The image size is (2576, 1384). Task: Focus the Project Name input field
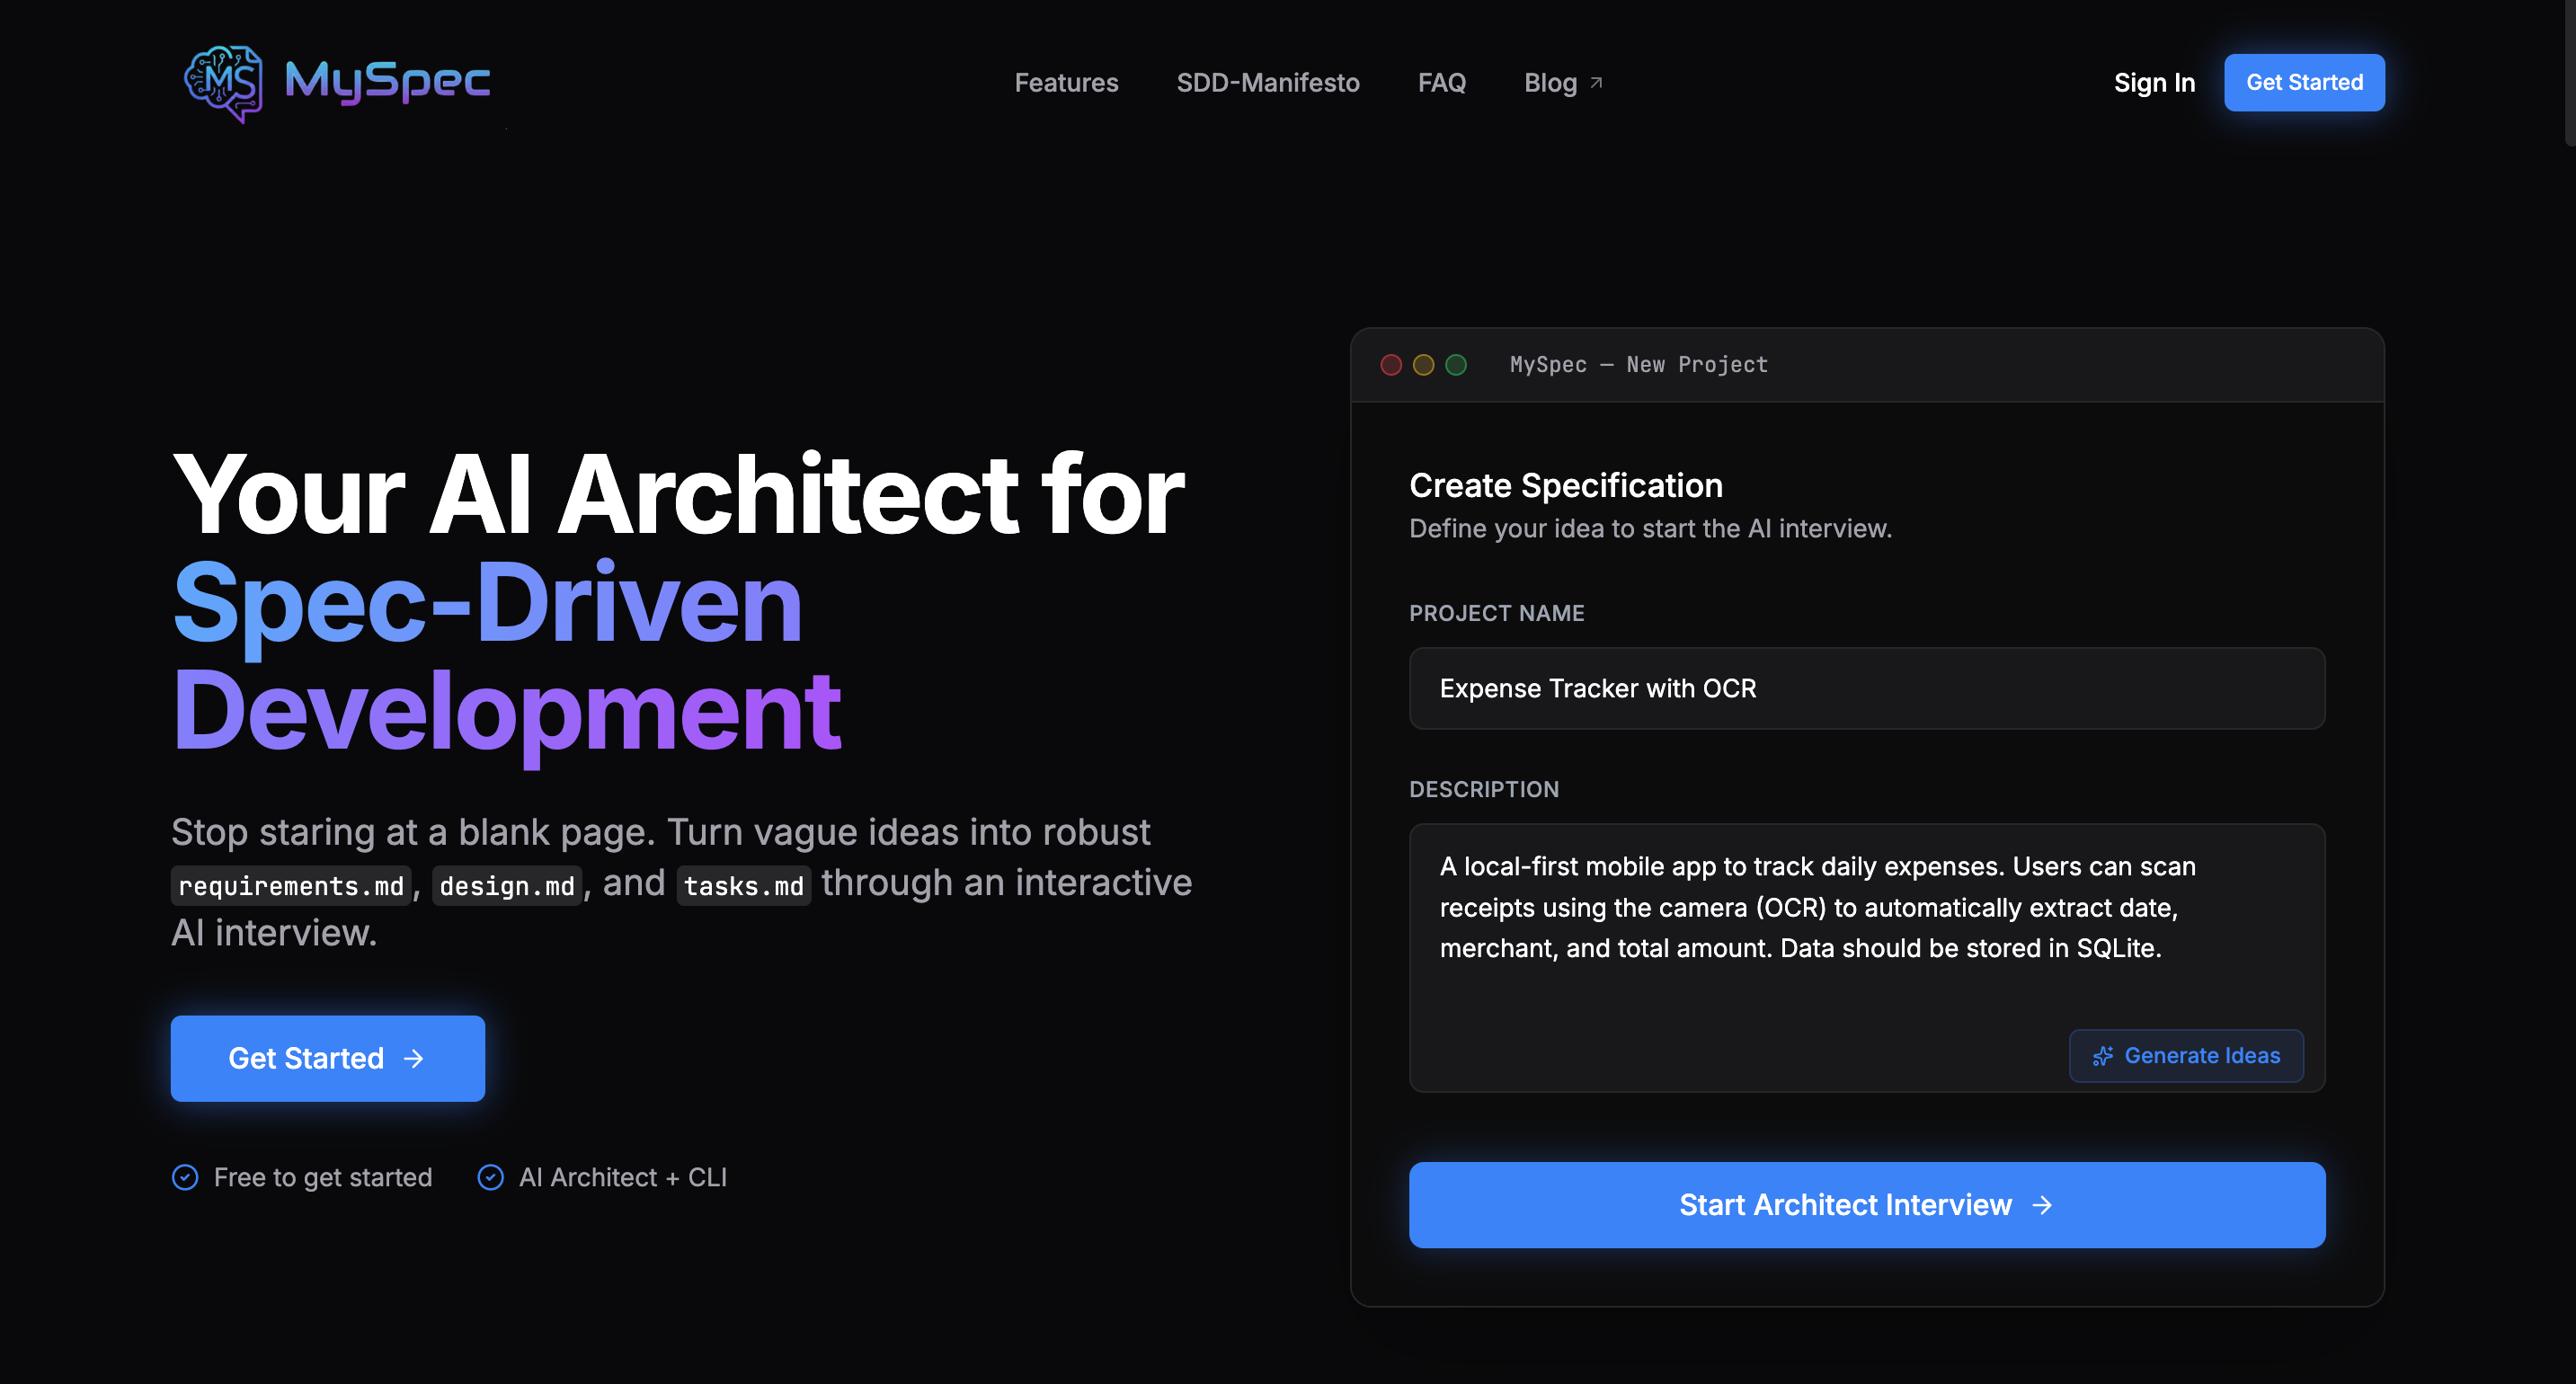tap(1866, 688)
